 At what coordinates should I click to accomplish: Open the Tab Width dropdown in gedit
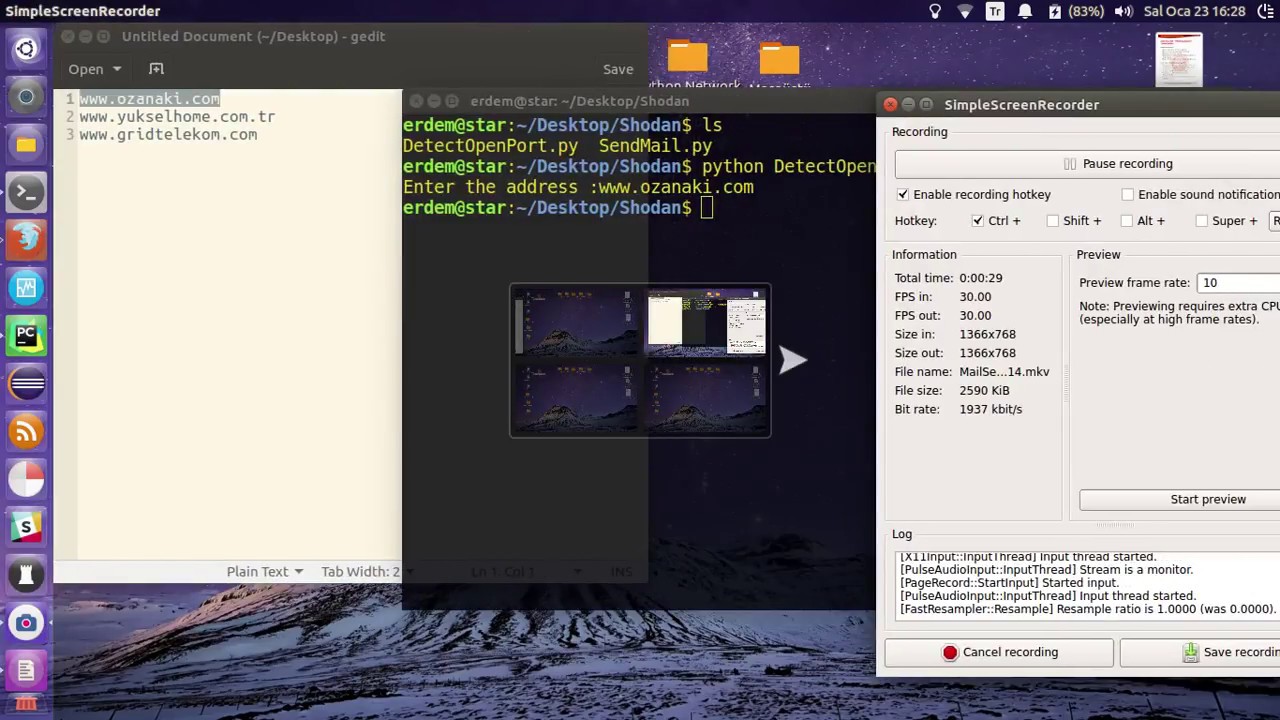(x=365, y=571)
